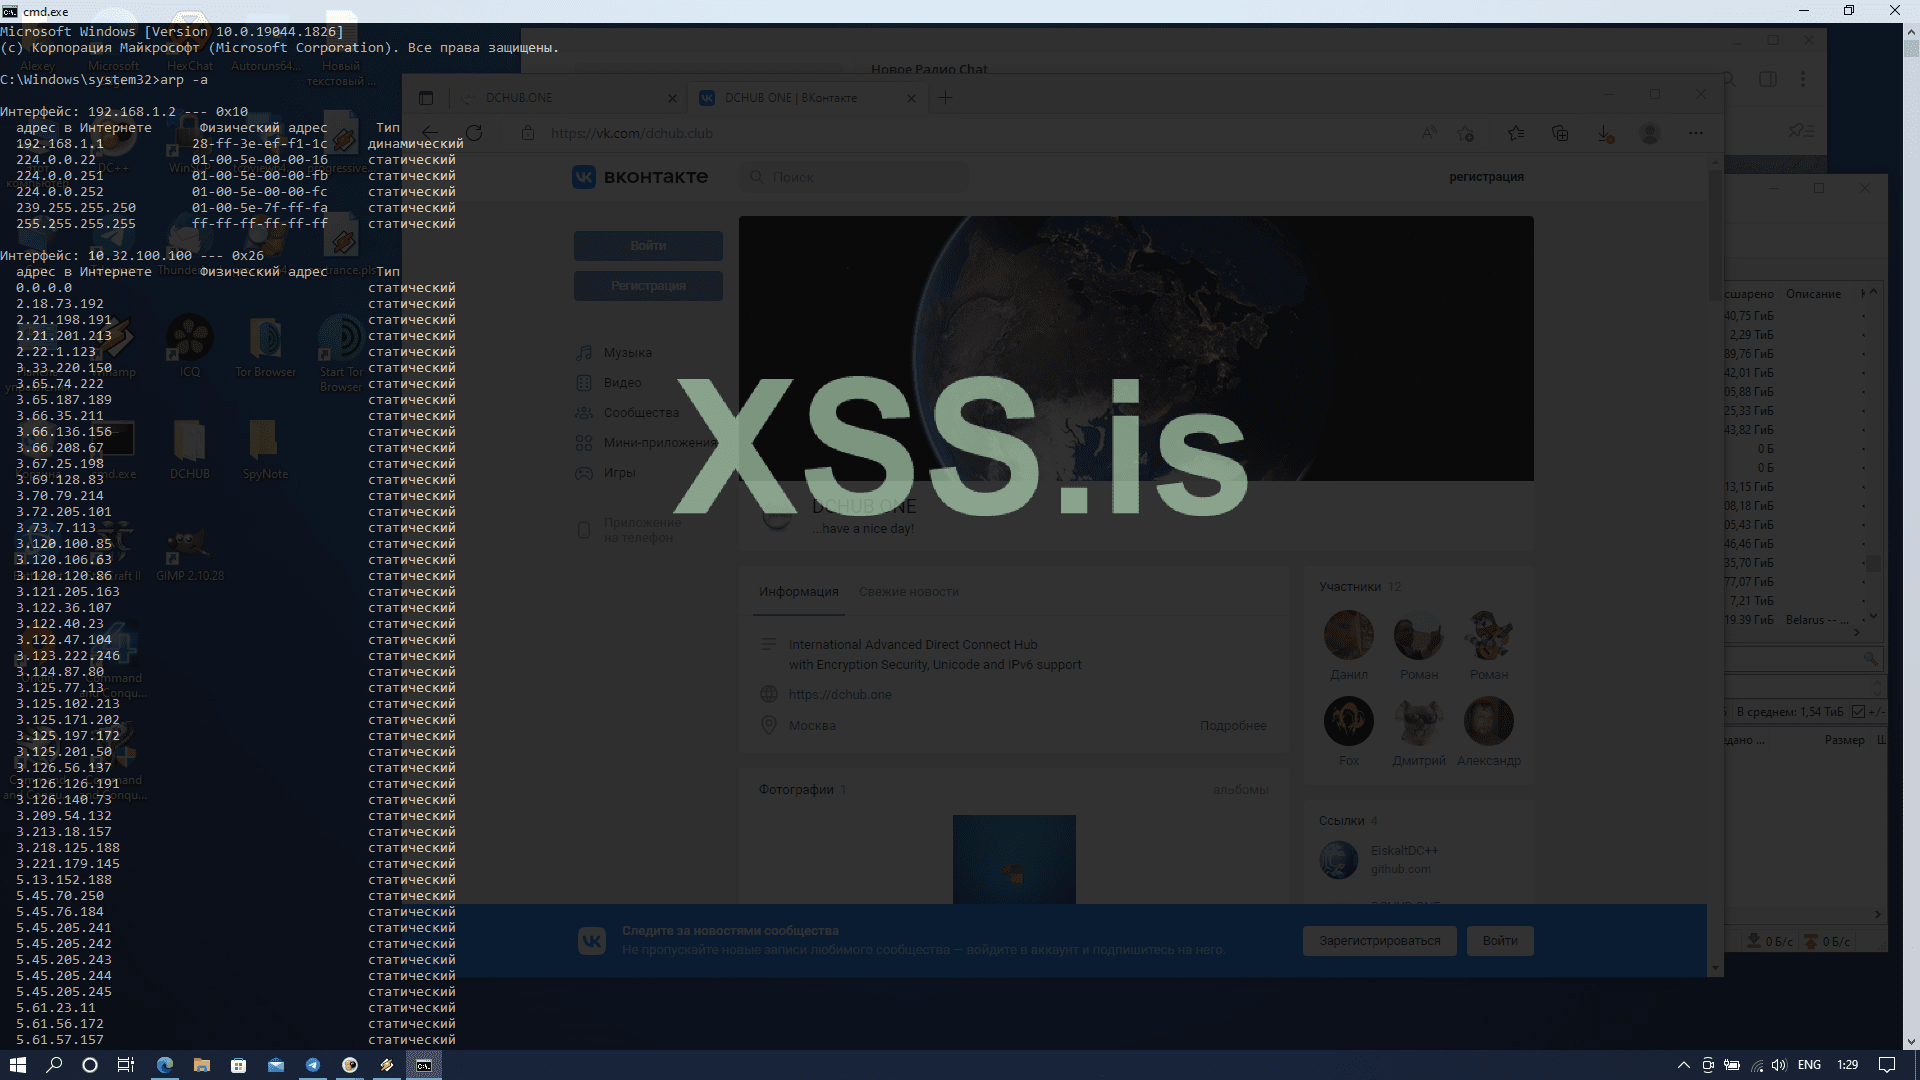Click the Edge downloads toolbar icon

coord(1604,133)
